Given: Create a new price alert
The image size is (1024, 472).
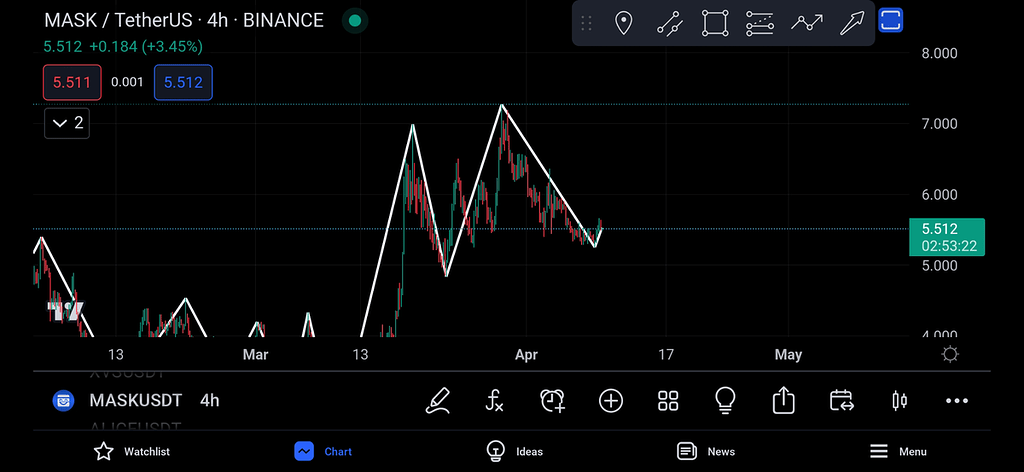Looking at the screenshot, I should 552,401.
